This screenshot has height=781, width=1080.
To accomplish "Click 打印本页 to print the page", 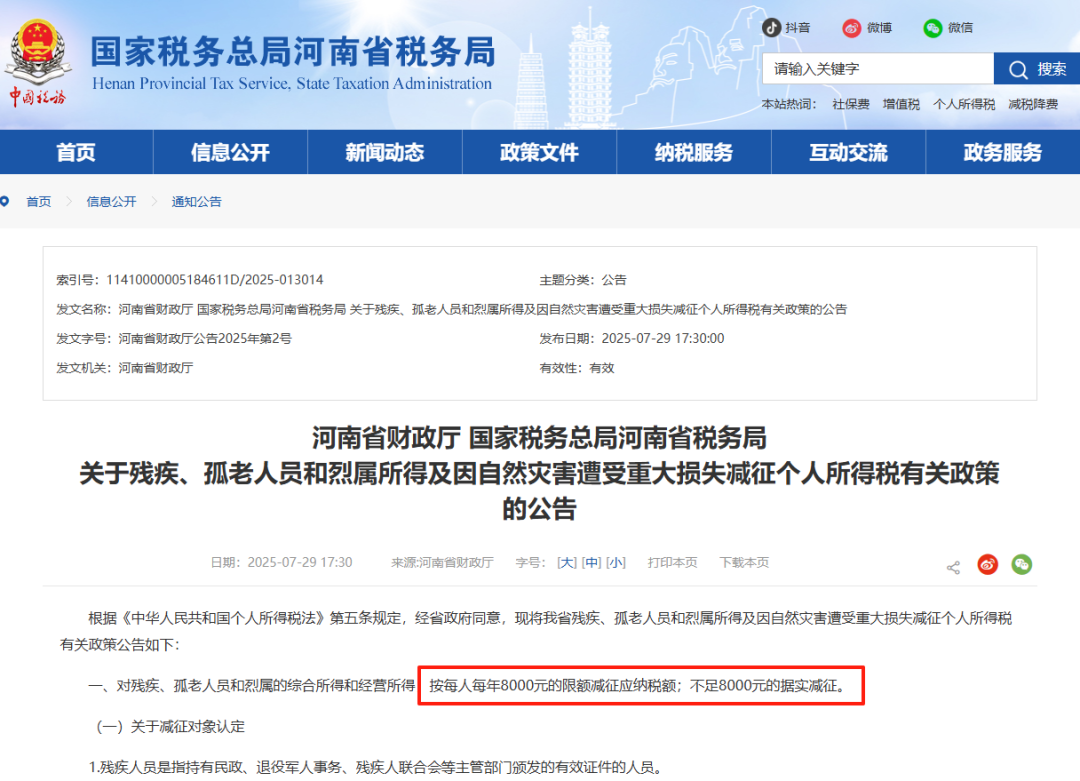I will click(673, 562).
